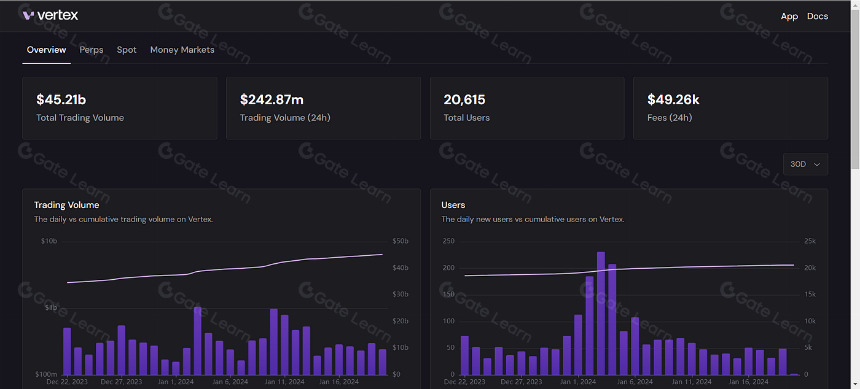Switch to the Perps tab
860x389 pixels.
coord(91,50)
